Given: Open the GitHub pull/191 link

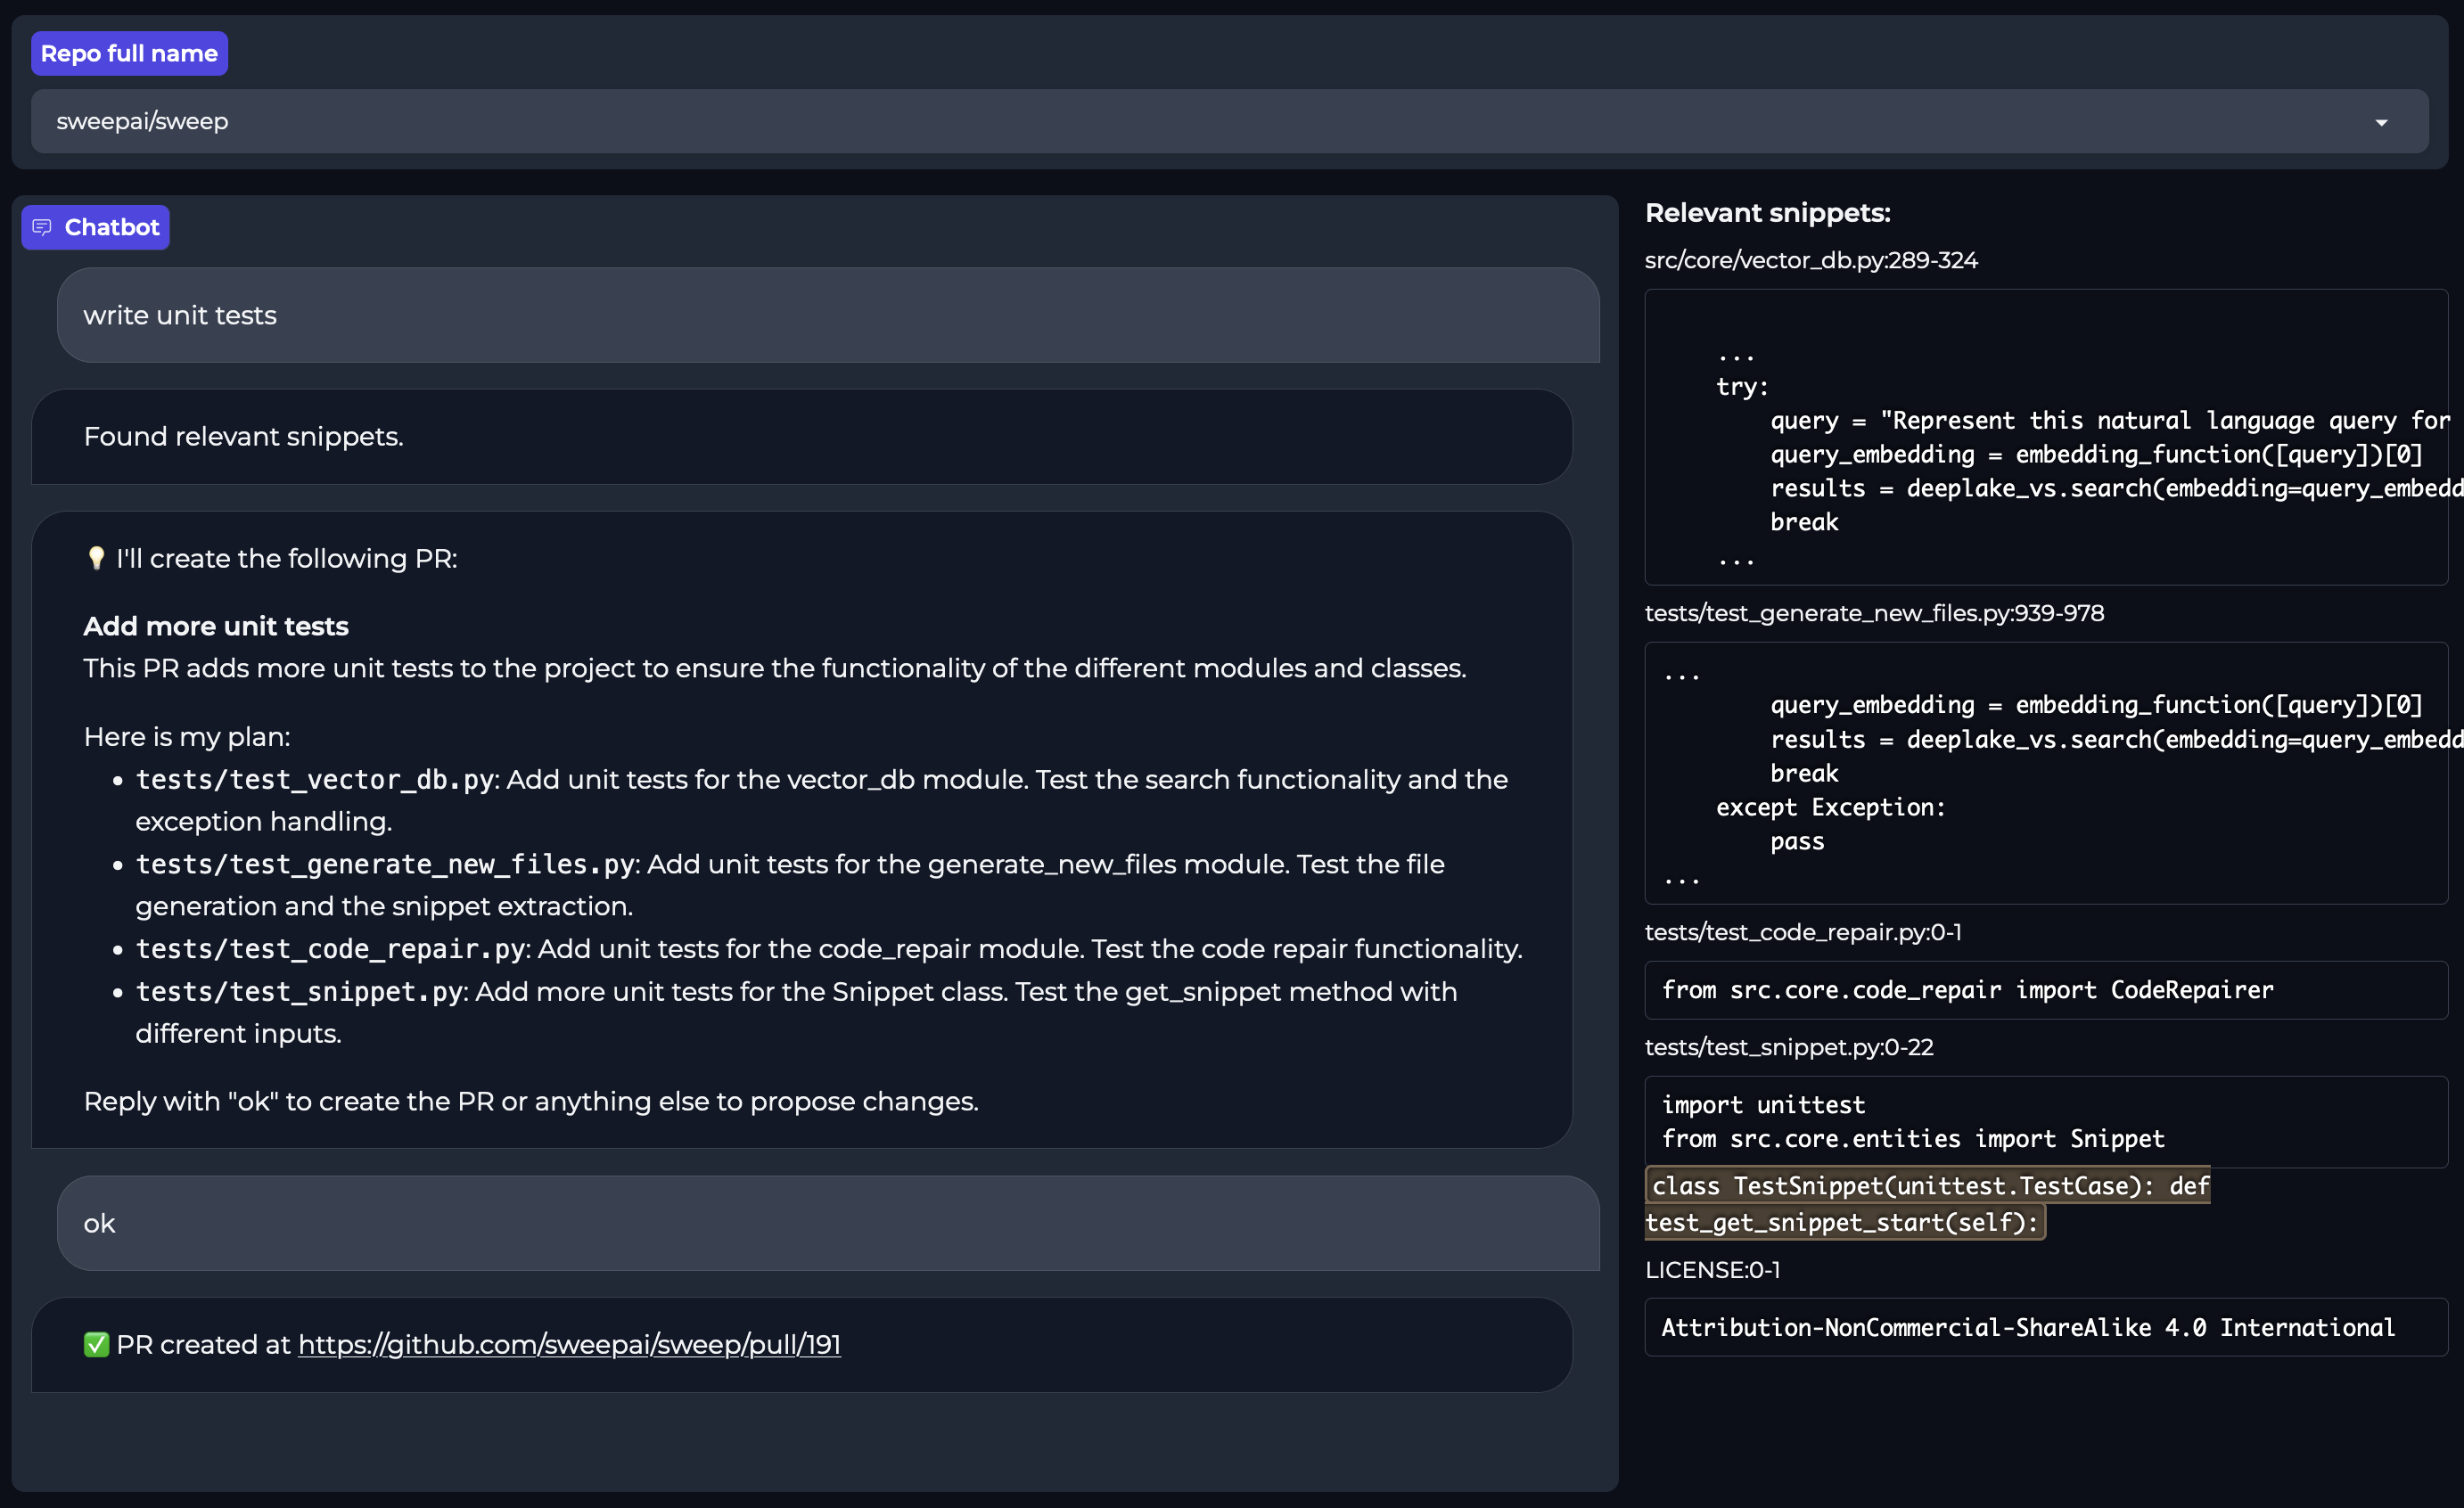Looking at the screenshot, I should (x=569, y=1344).
